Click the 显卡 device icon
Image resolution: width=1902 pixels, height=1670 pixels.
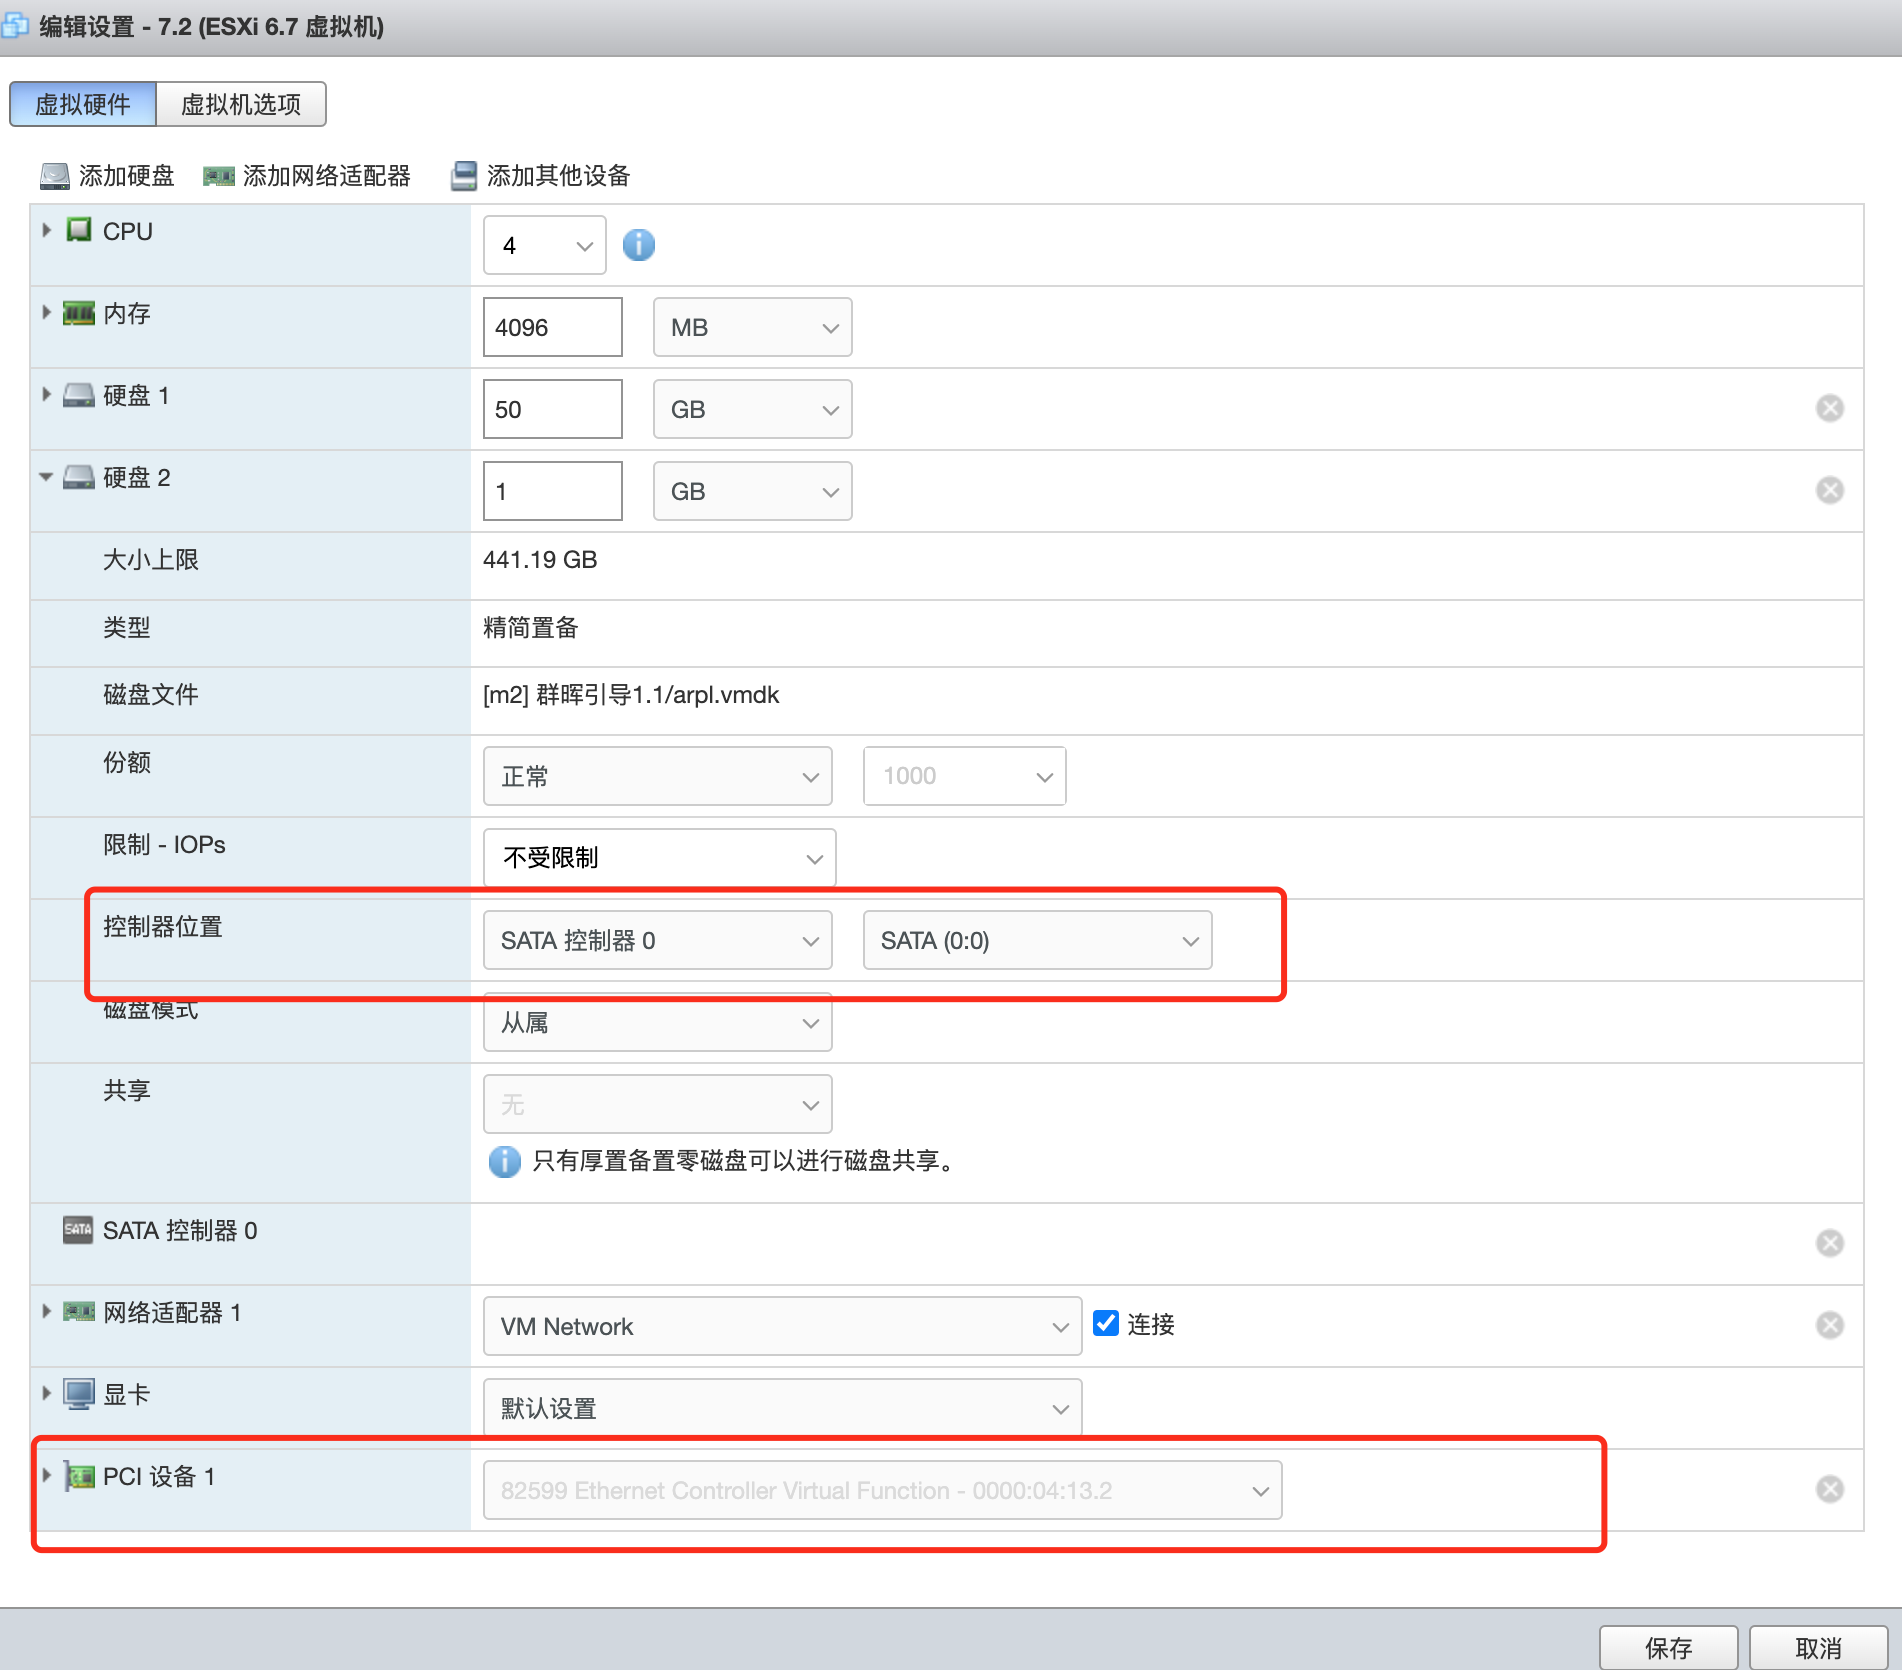click(78, 1393)
